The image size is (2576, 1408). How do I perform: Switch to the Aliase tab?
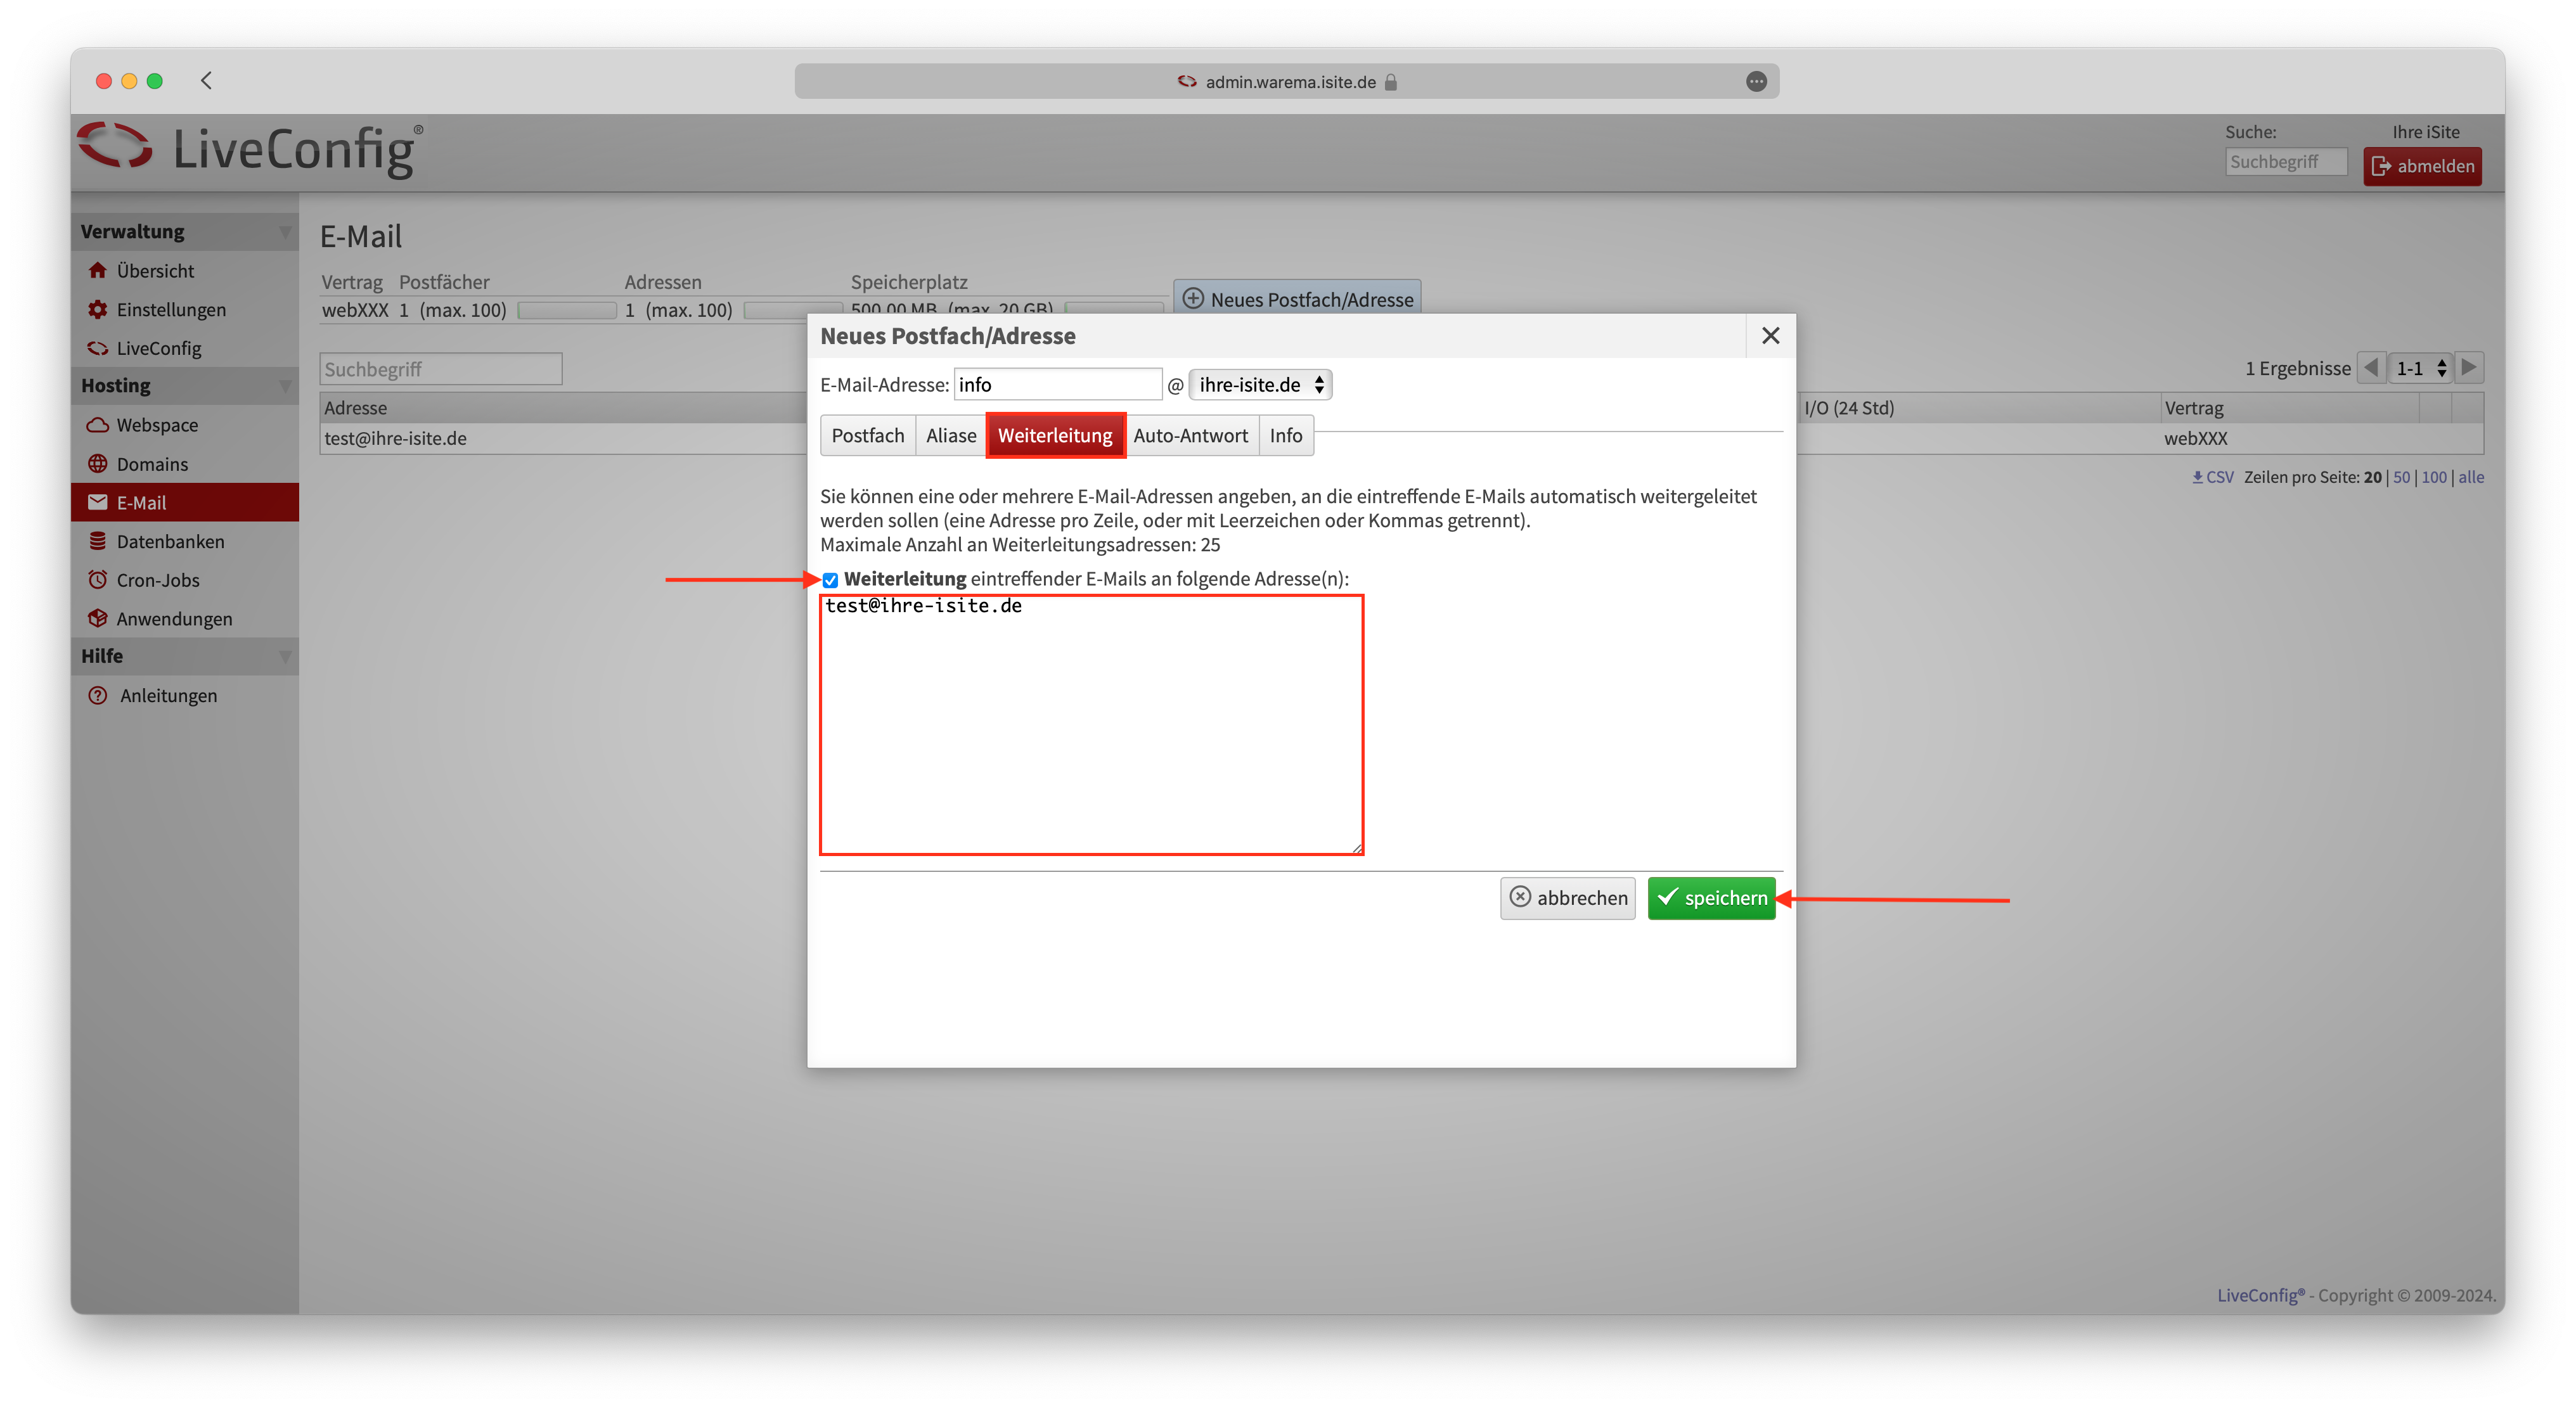[x=950, y=436]
